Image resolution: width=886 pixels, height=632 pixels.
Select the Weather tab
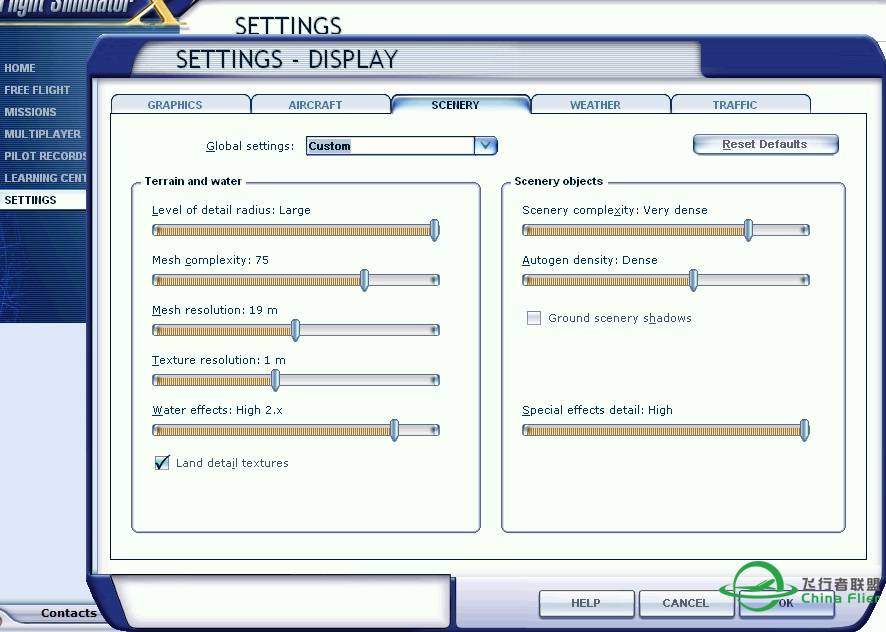pos(595,105)
